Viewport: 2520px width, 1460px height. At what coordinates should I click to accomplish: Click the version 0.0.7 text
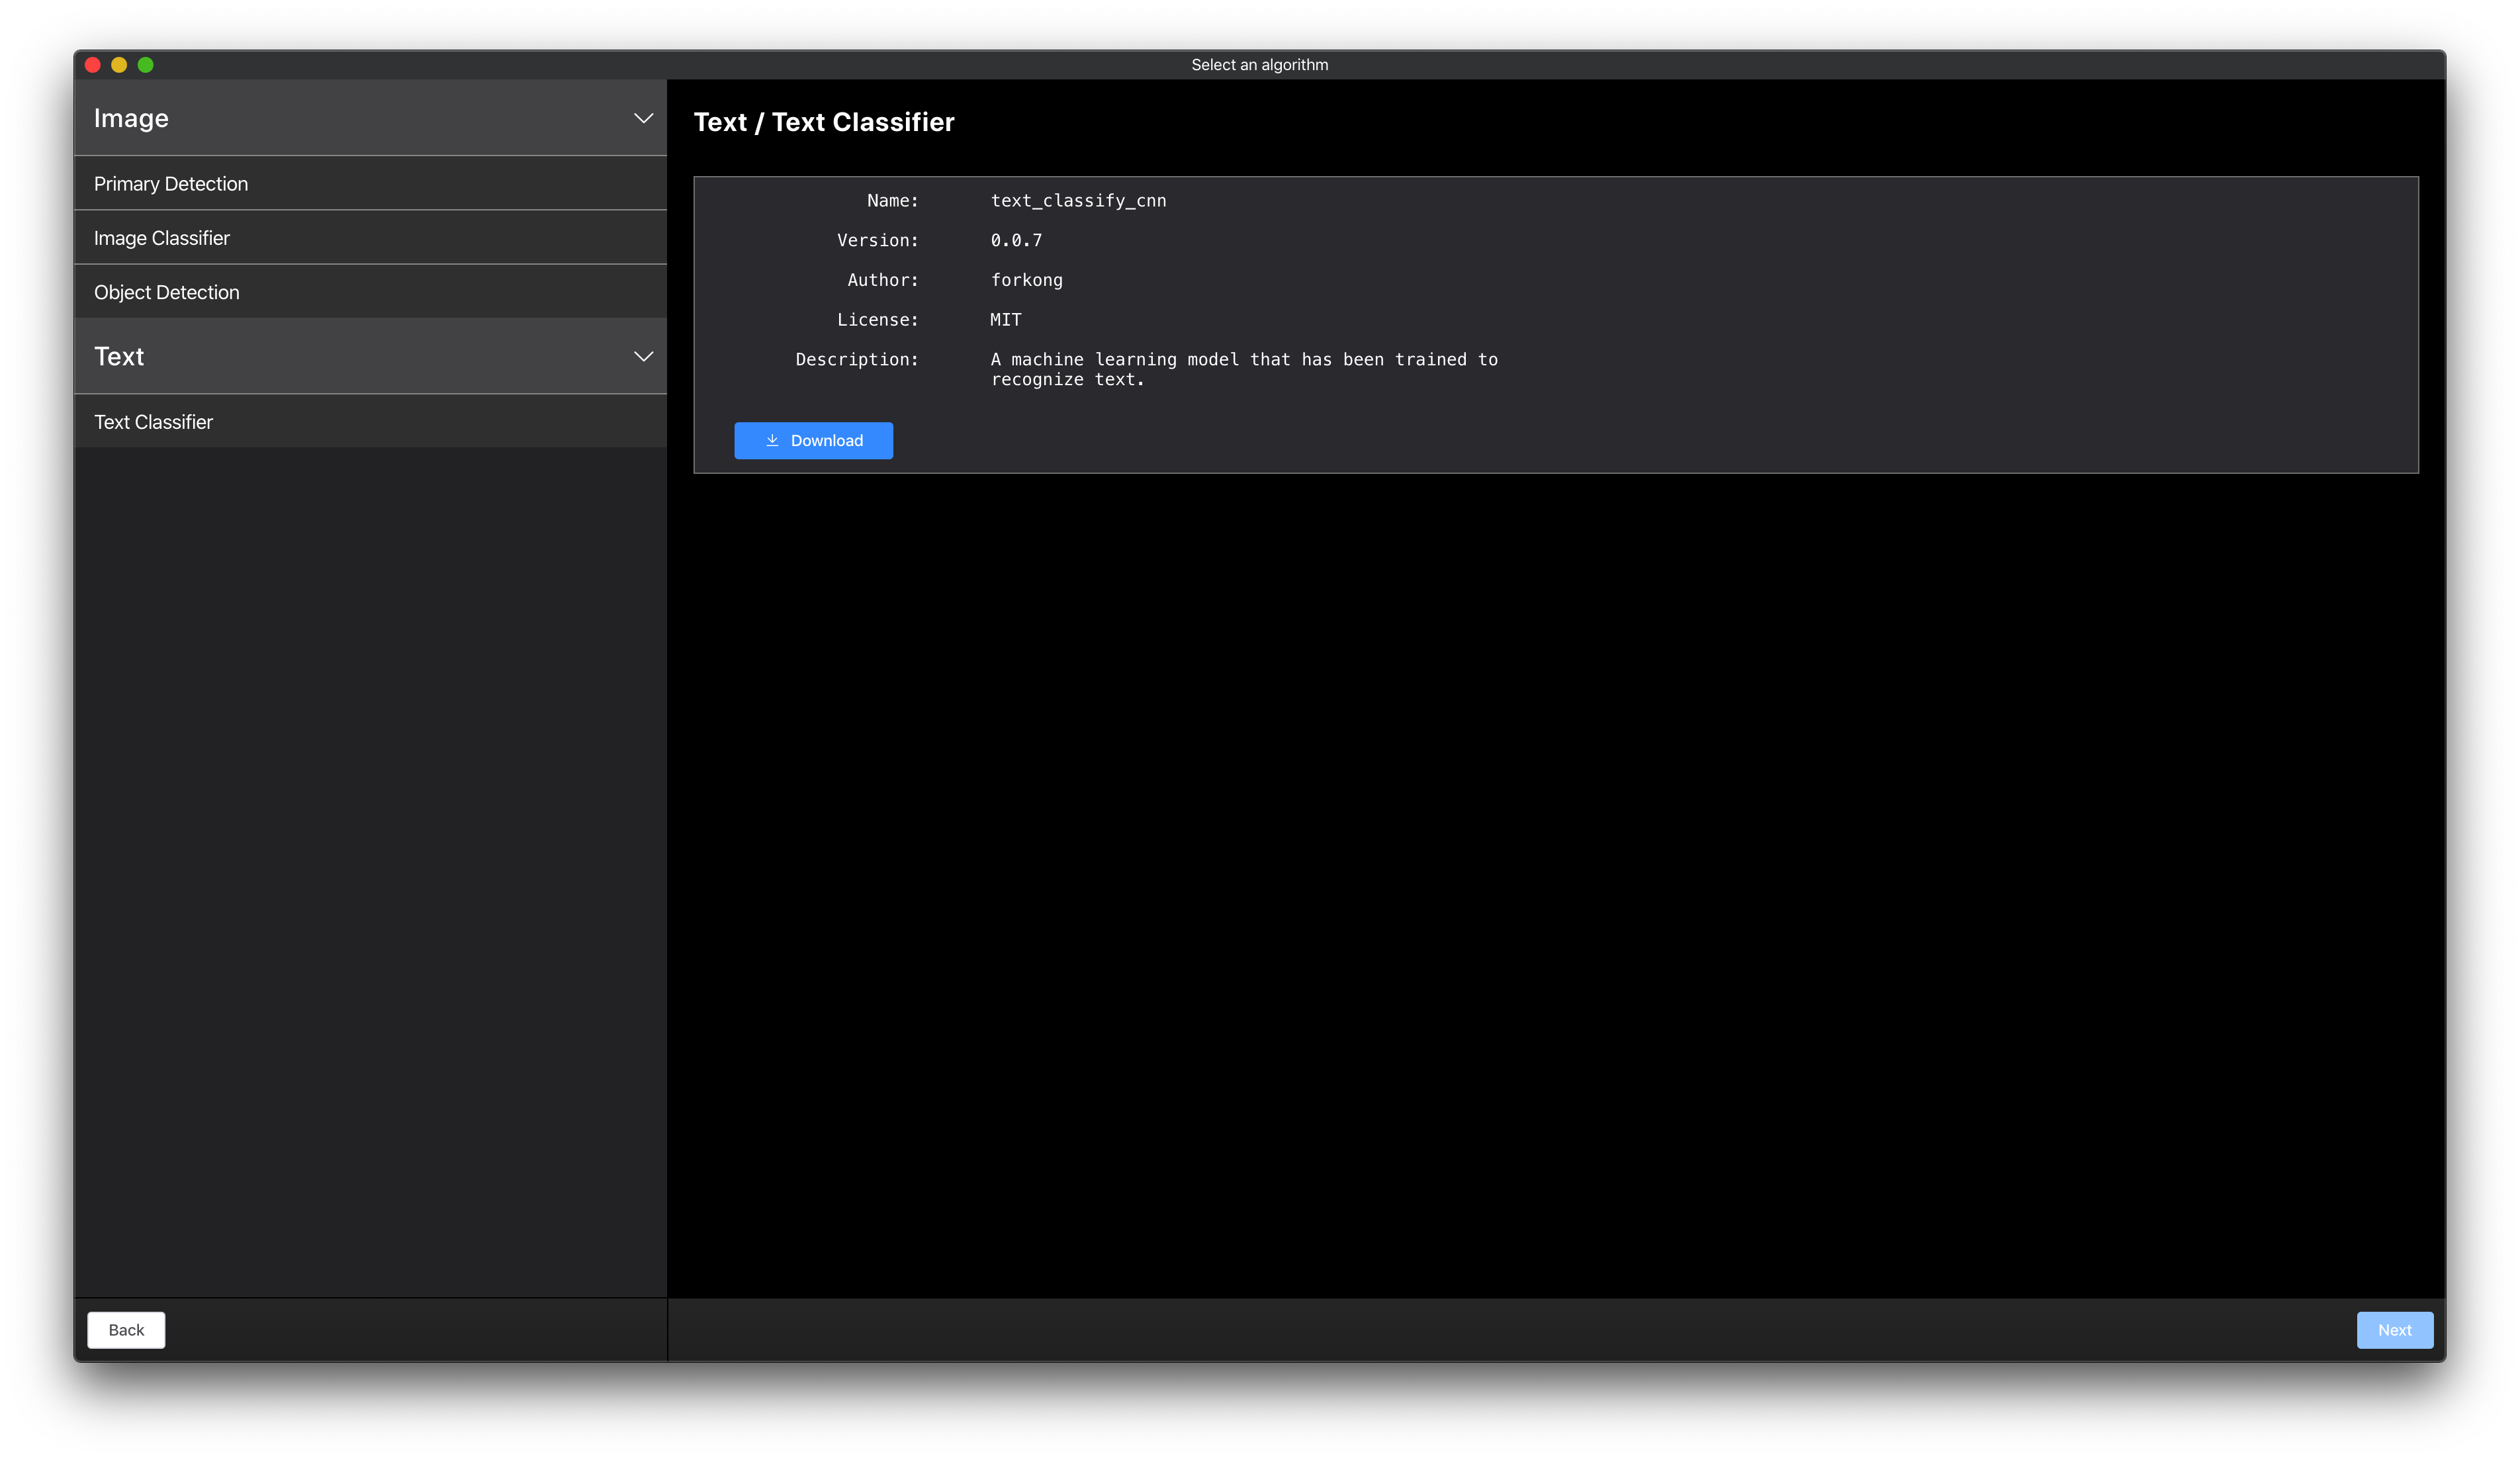1016,240
